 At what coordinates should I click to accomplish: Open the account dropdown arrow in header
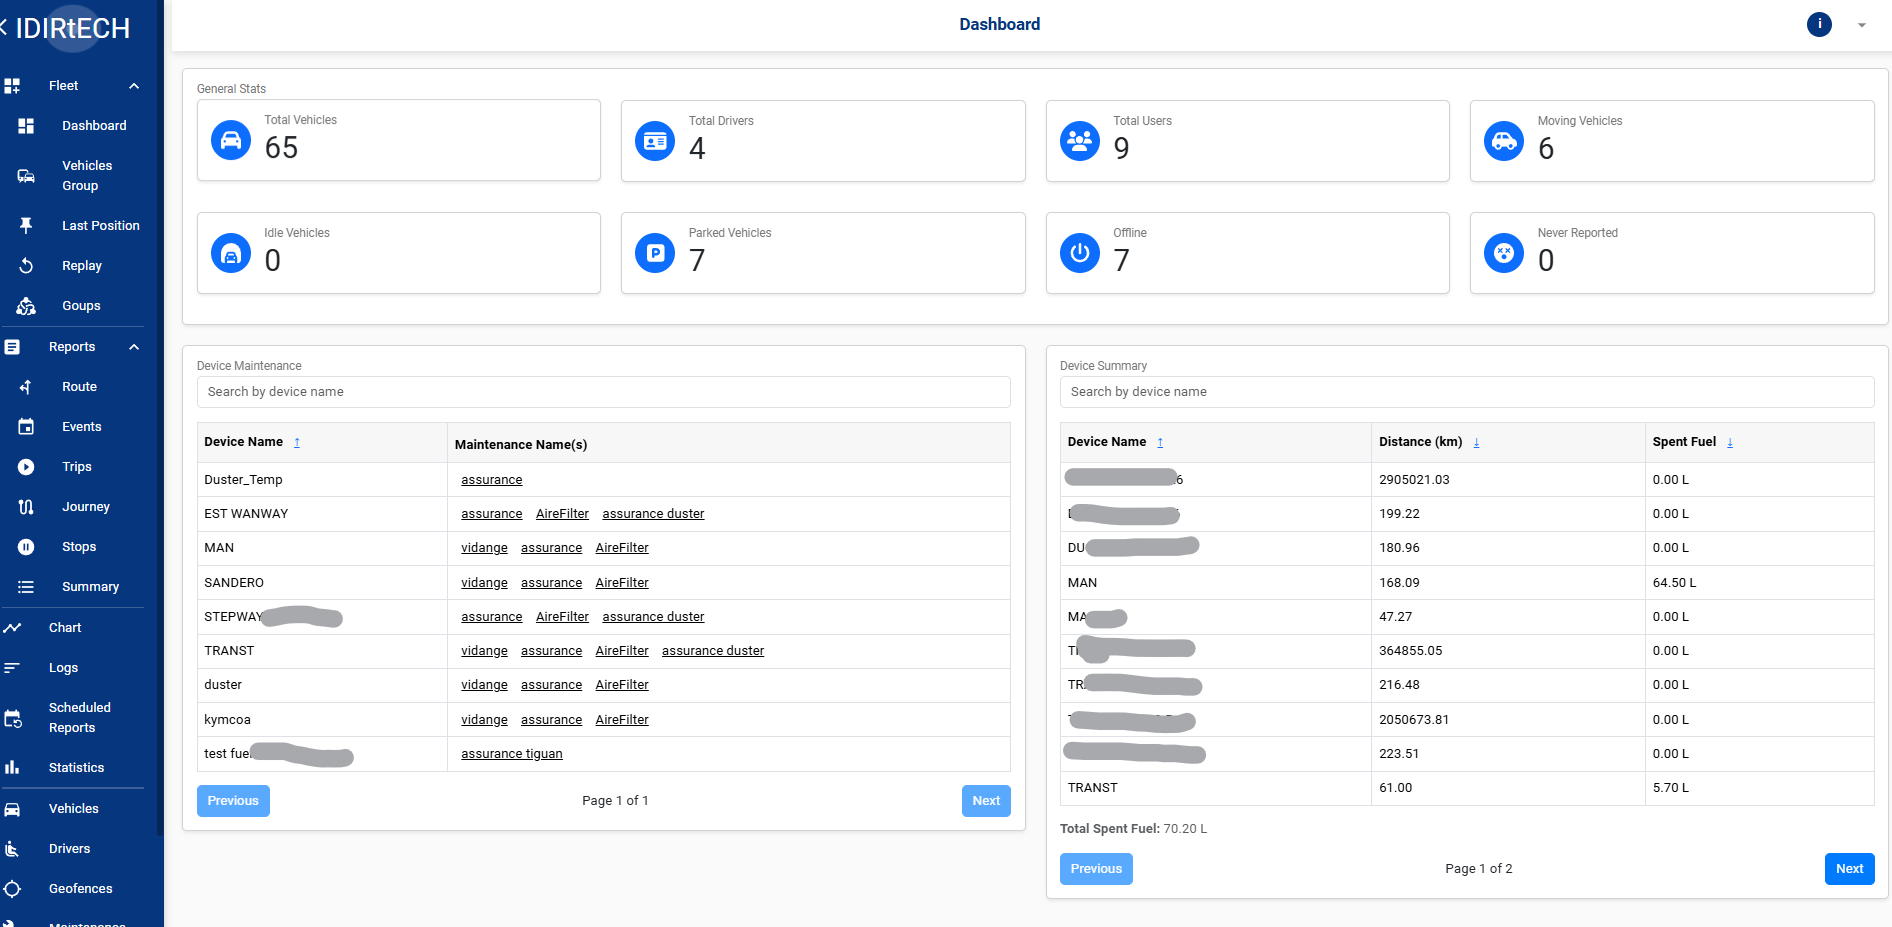[x=1861, y=25]
